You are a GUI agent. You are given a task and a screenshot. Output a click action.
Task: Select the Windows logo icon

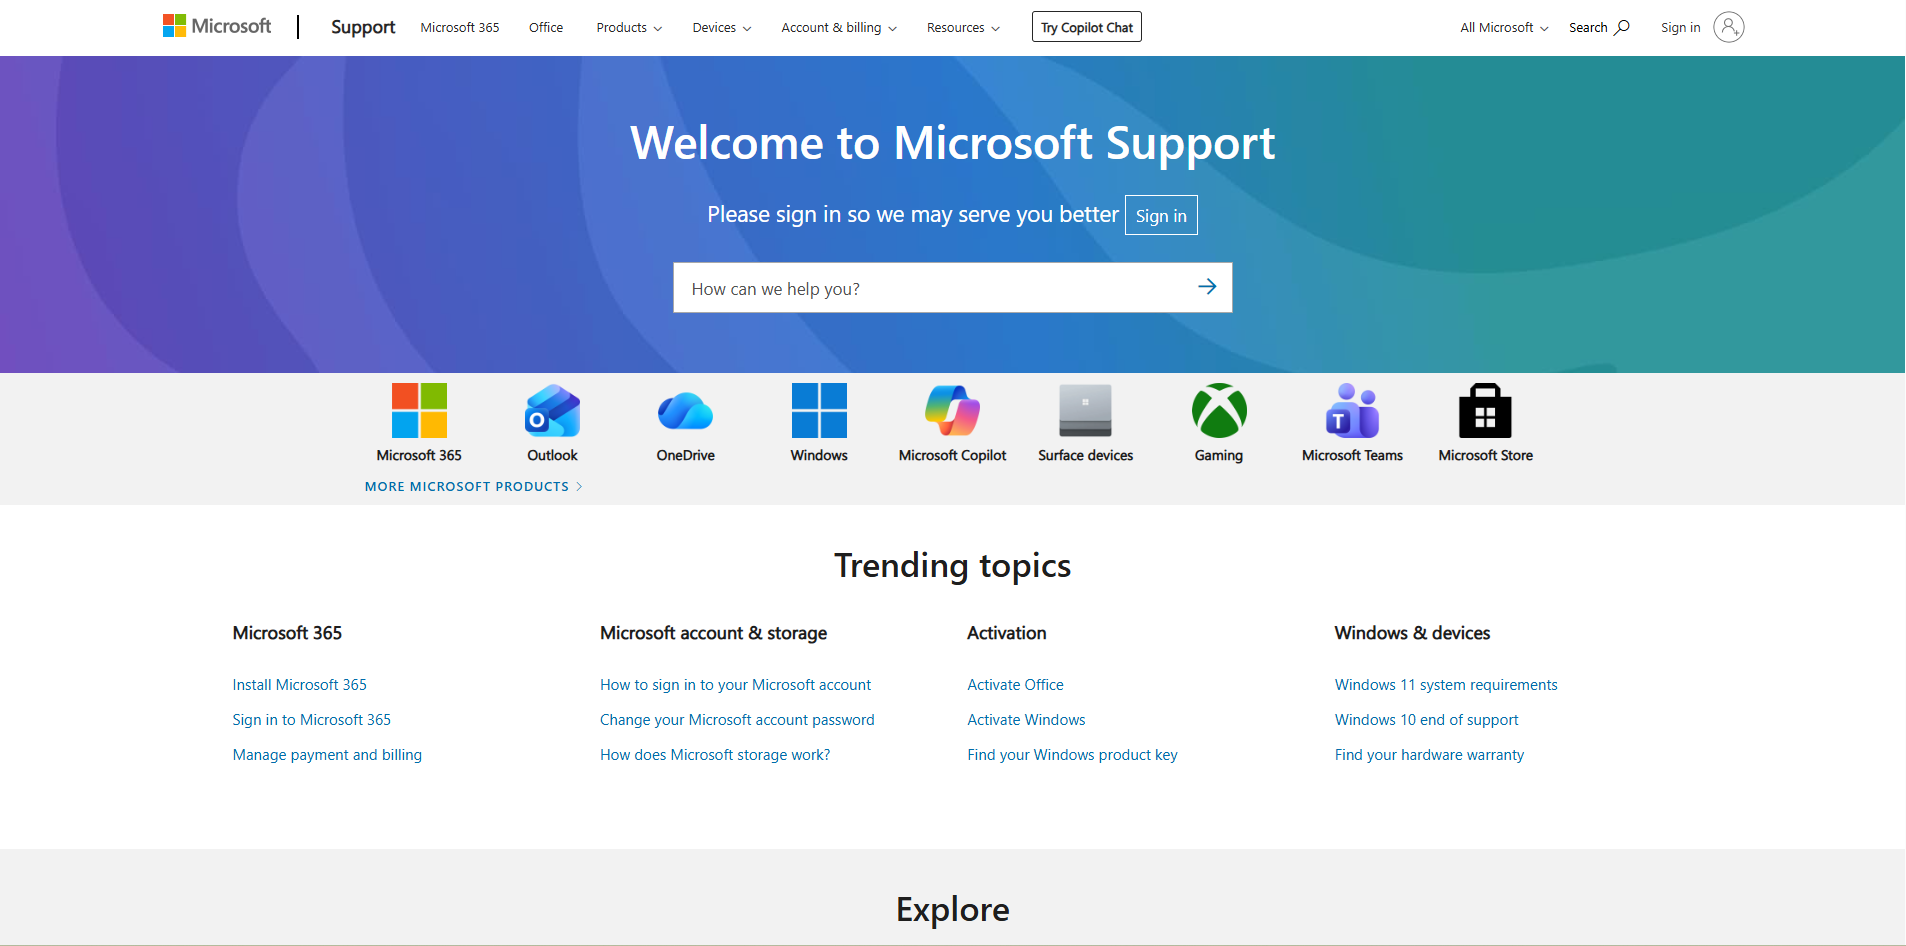819,411
